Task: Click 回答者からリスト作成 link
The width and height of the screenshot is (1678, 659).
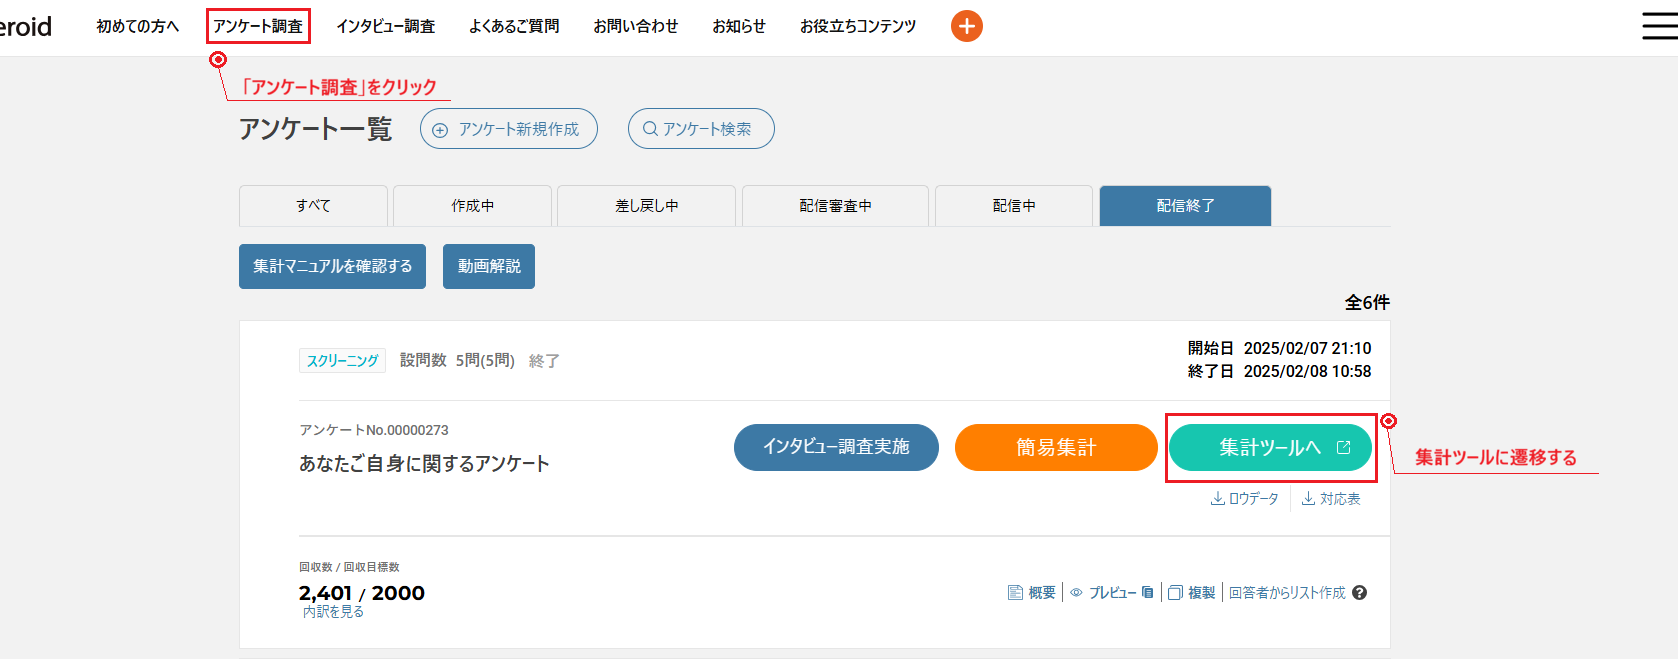Action: [x=1286, y=593]
